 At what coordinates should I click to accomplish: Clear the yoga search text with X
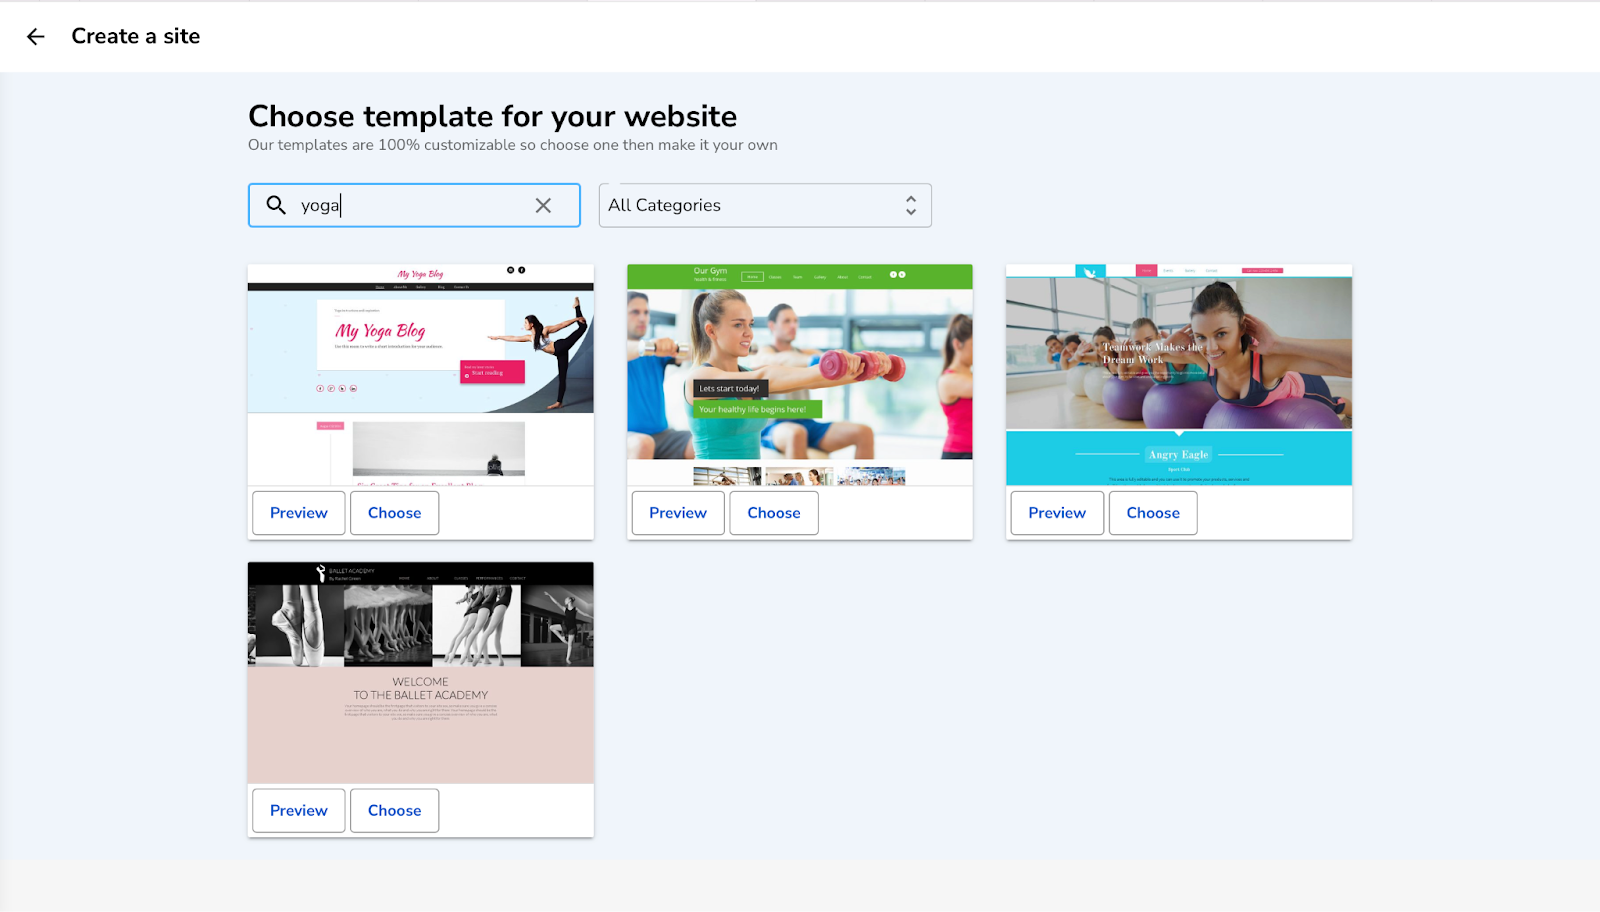543,205
